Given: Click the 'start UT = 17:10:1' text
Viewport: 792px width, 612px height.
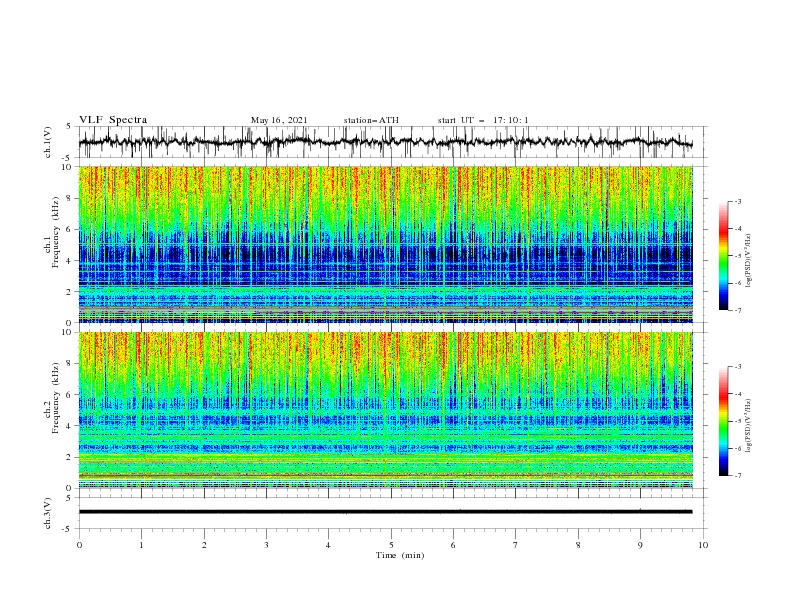Looking at the screenshot, I should click(x=483, y=120).
